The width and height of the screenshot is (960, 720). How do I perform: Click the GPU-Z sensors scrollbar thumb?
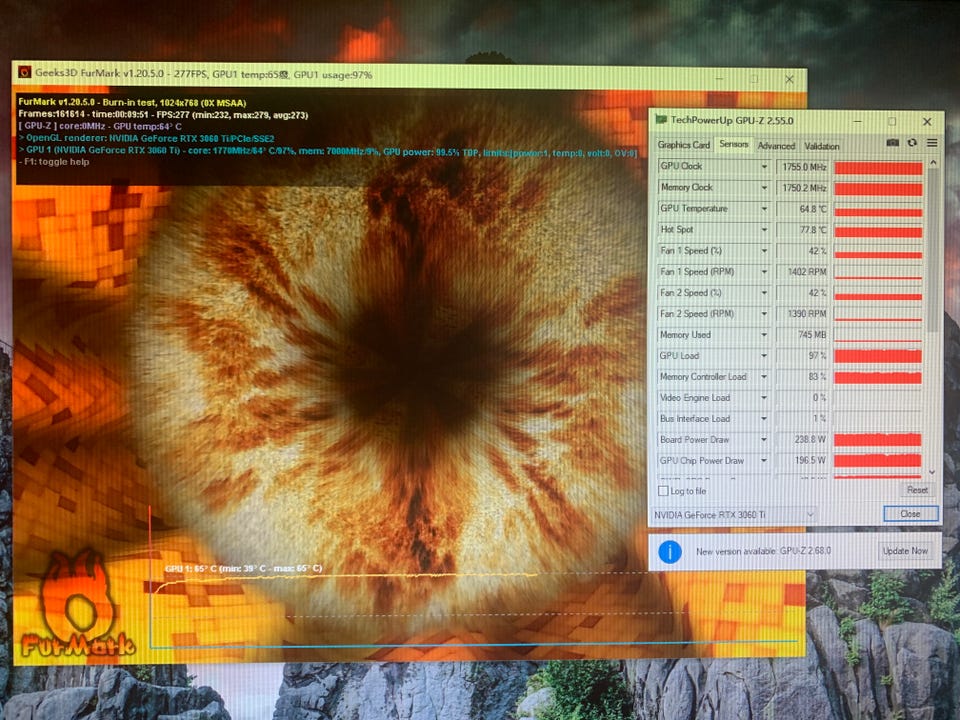coord(932,251)
